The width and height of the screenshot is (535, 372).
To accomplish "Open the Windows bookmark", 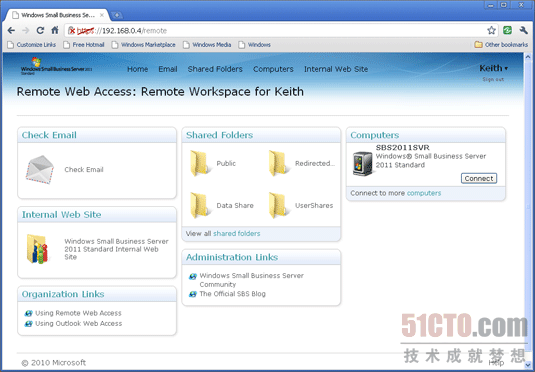I will 255,45.
